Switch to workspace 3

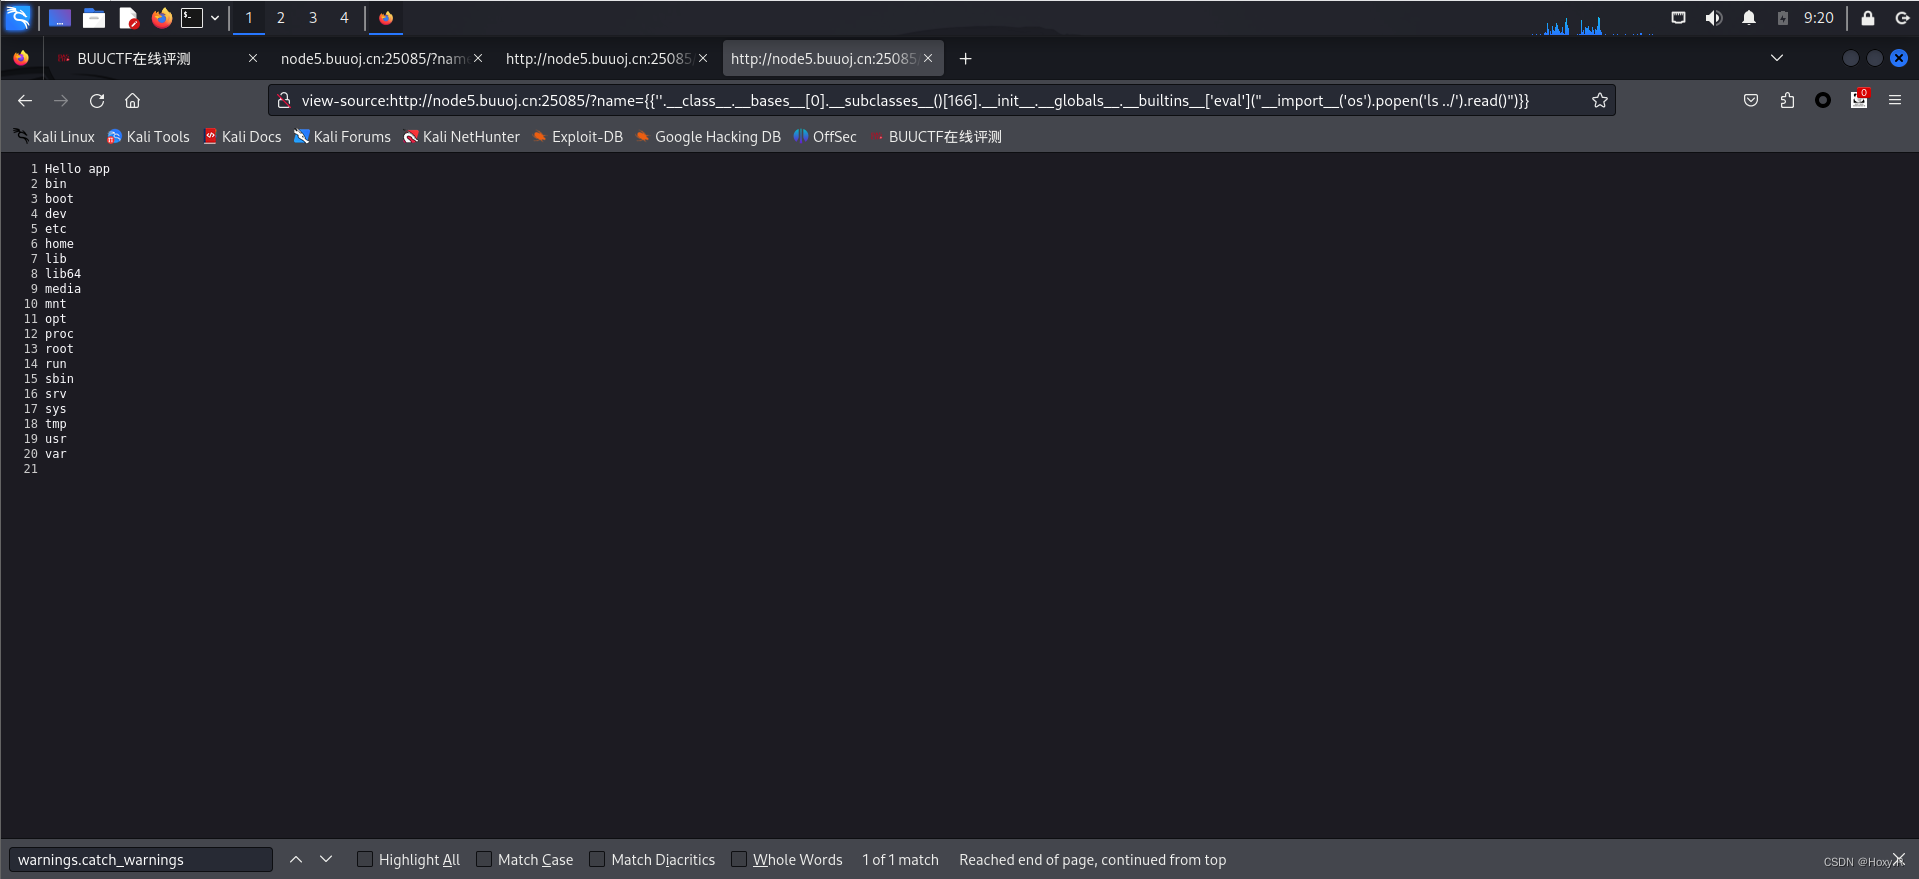tap(313, 18)
